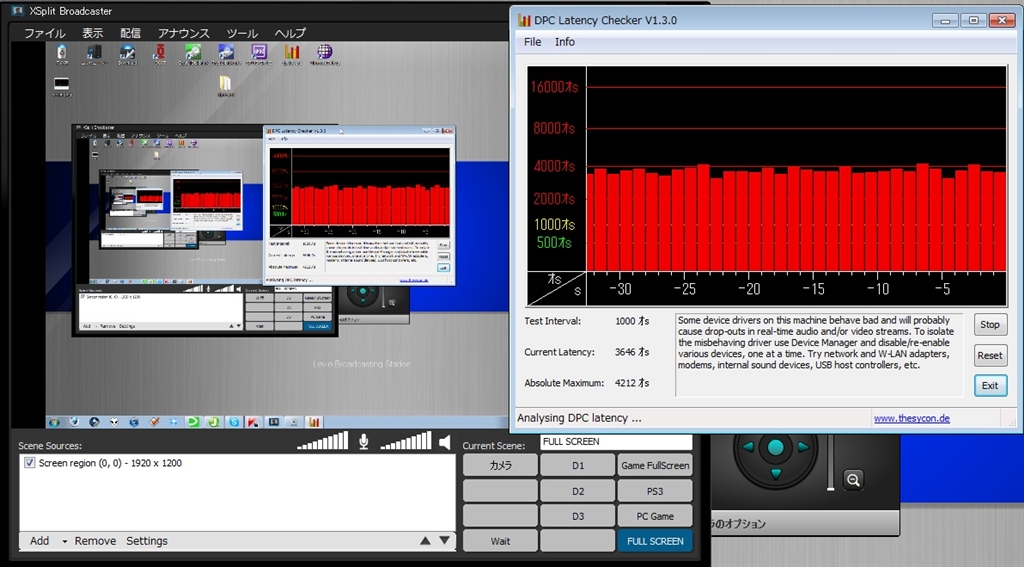Open the ファイル menu in XSplit
The height and width of the screenshot is (567, 1024).
click(44, 33)
